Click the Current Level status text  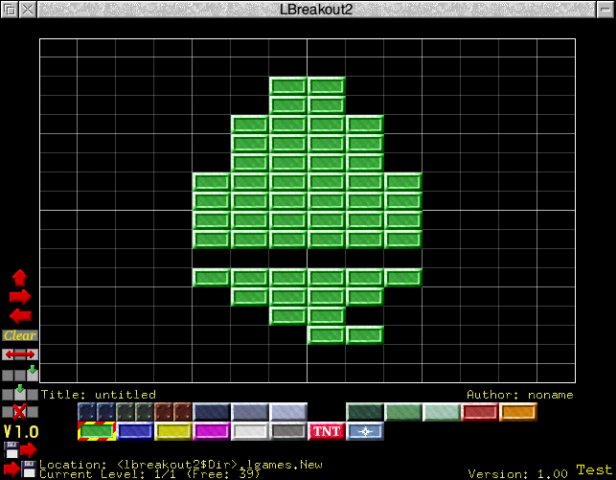(149, 474)
